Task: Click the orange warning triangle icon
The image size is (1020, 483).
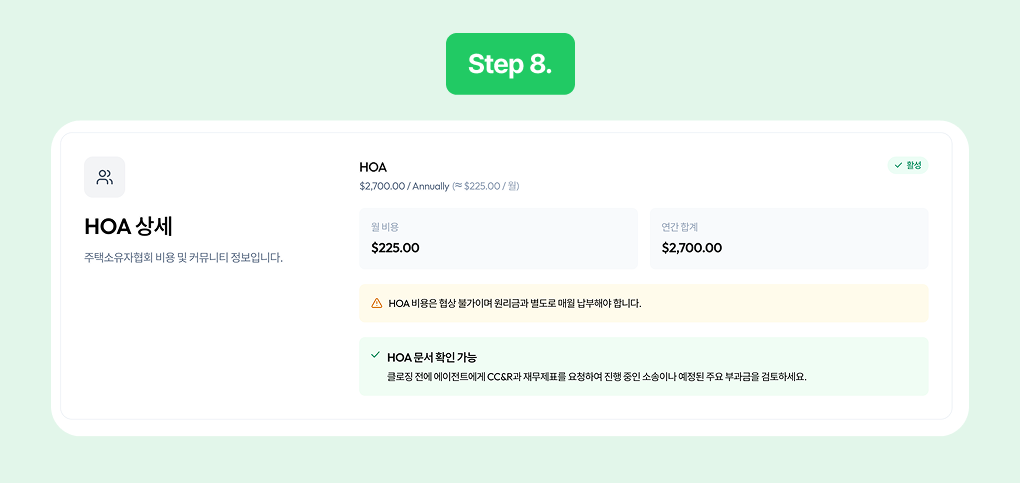Action: pyautogui.click(x=377, y=303)
